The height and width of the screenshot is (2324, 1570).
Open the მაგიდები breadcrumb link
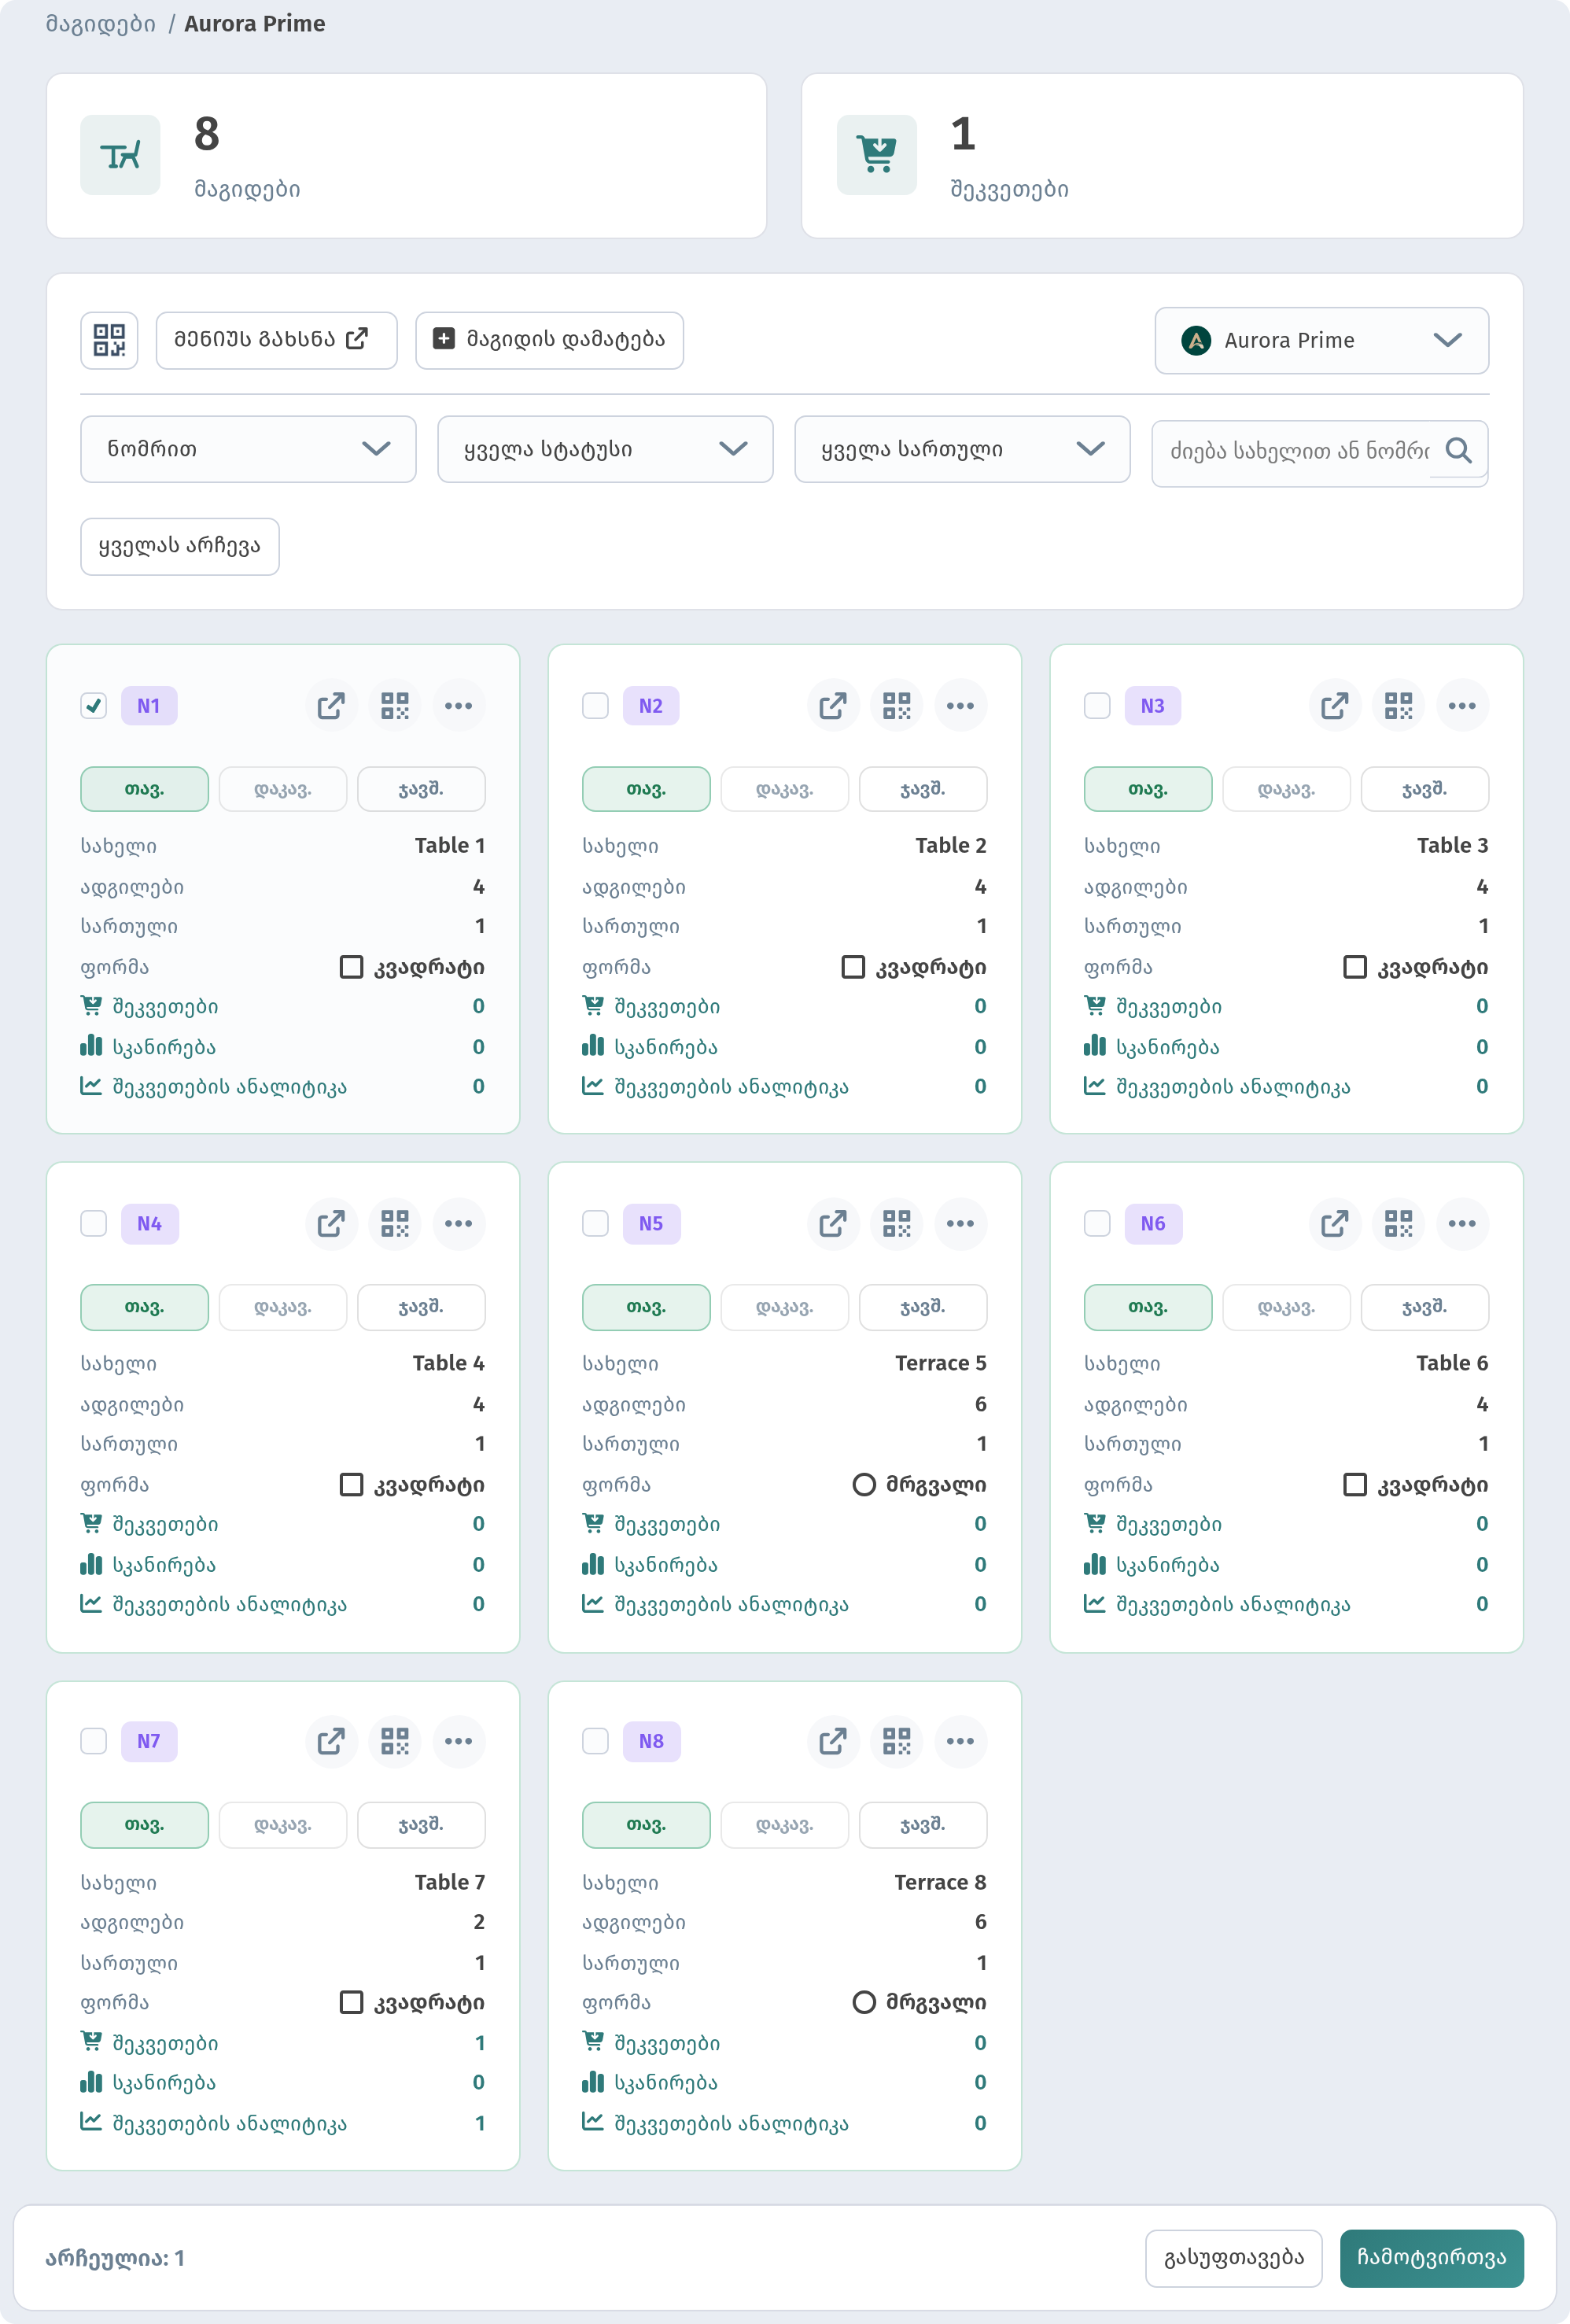pyautogui.click(x=101, y=24)
